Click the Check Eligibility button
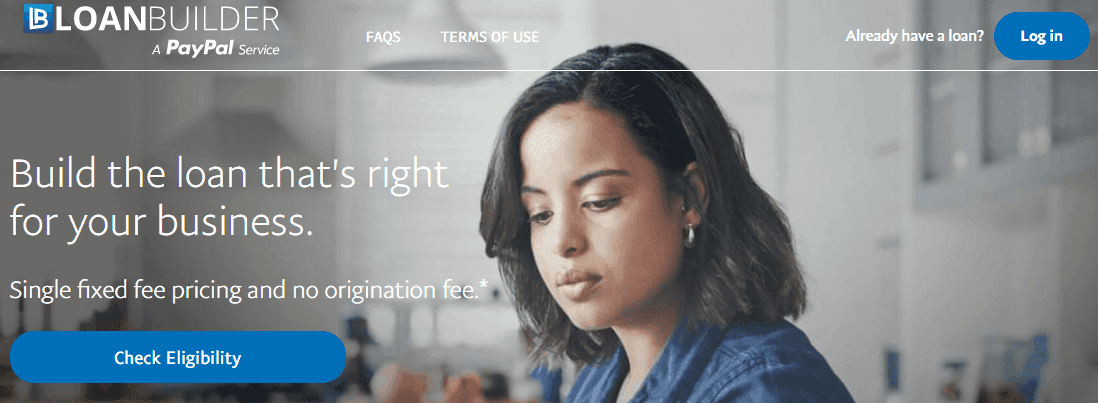This screenshot has height=403, width=1098. [178, 358]
